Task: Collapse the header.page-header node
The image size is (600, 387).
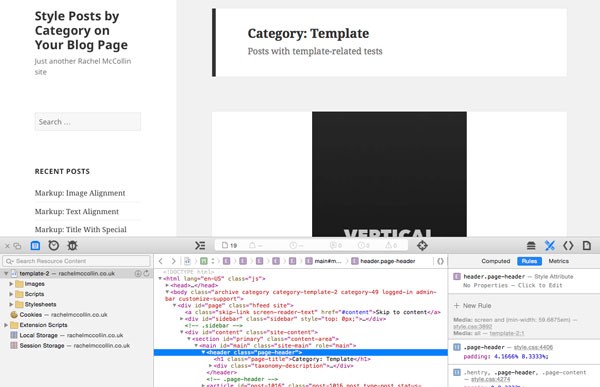Action: 203,352
